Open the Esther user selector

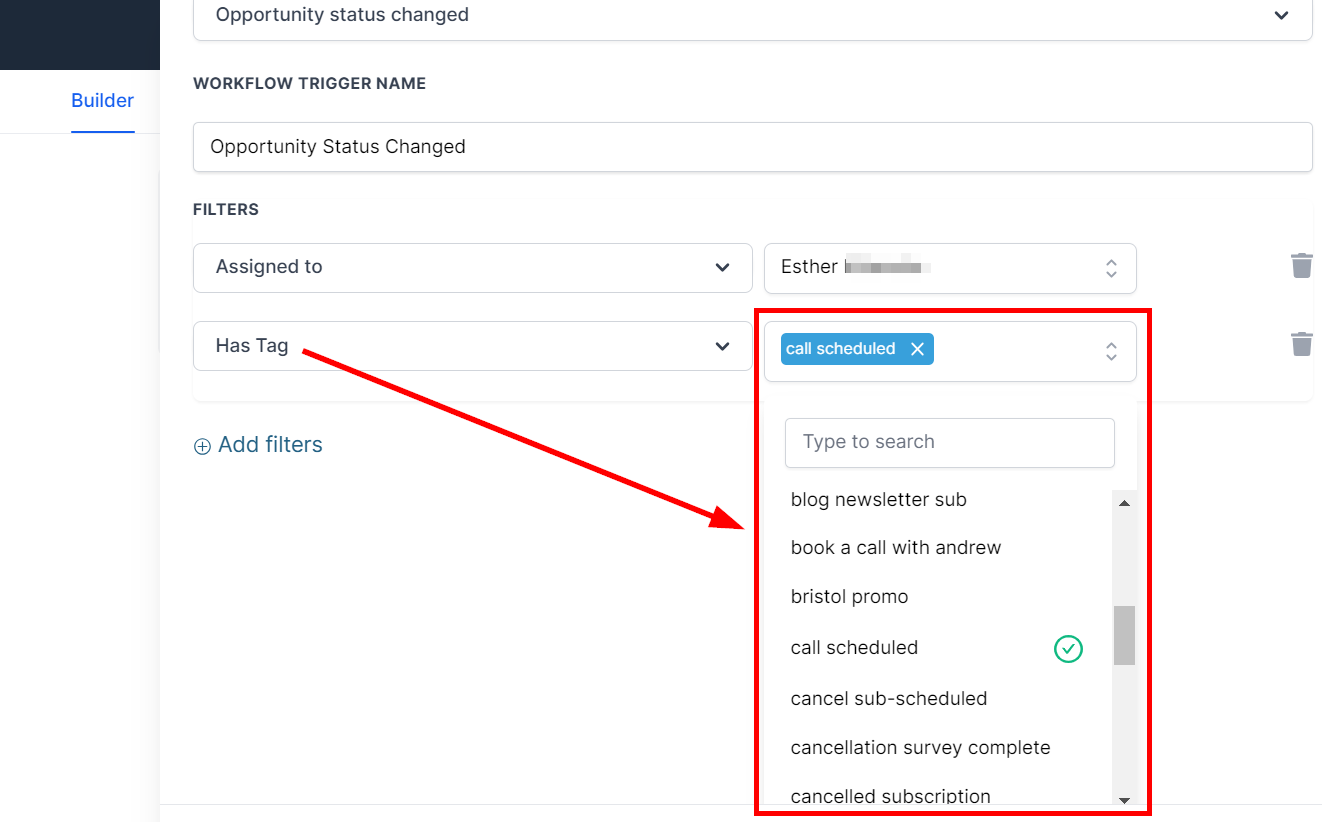click(949, 268)
